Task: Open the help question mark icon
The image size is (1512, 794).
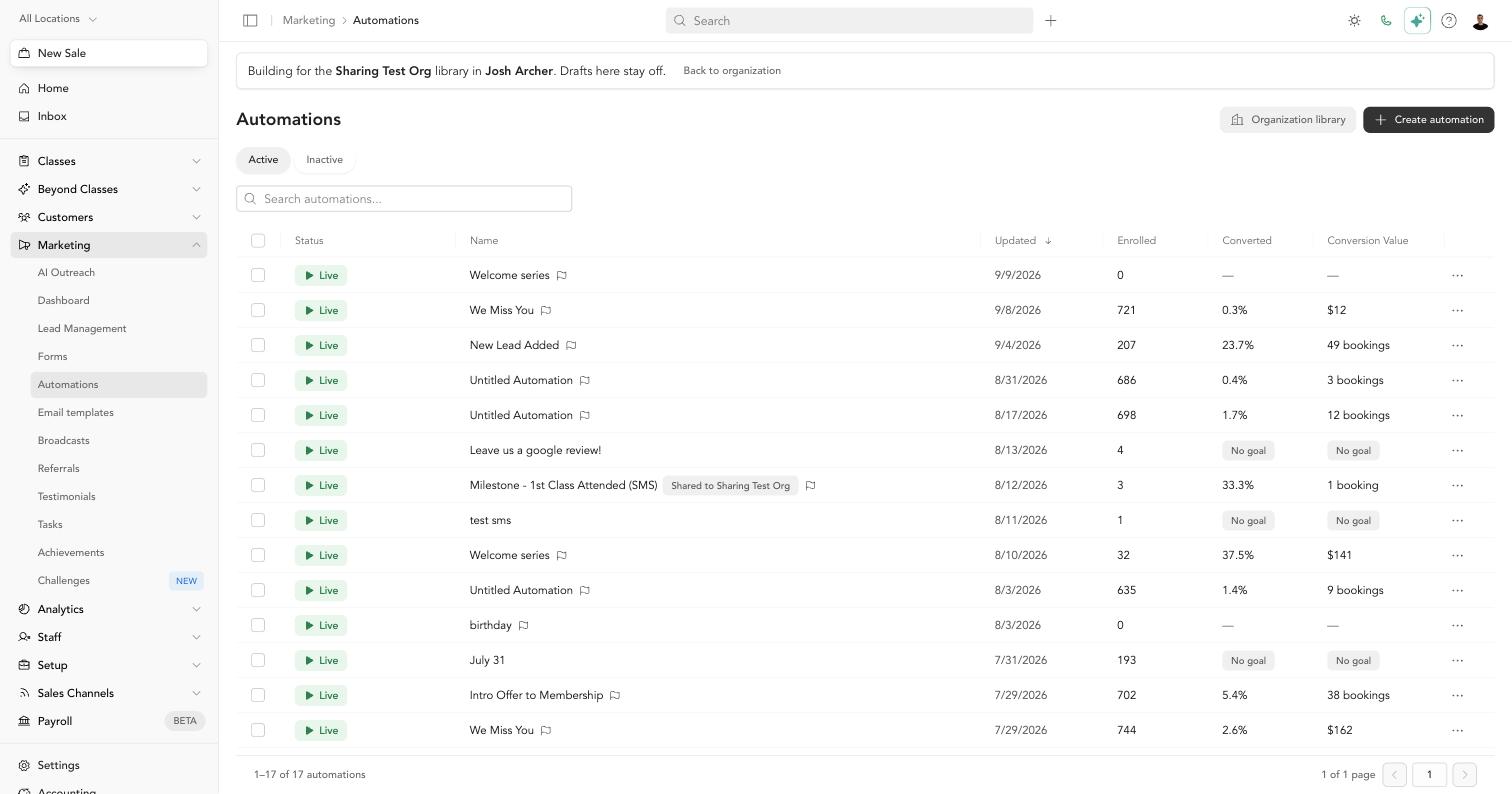Action: (x=1449, y=20)
